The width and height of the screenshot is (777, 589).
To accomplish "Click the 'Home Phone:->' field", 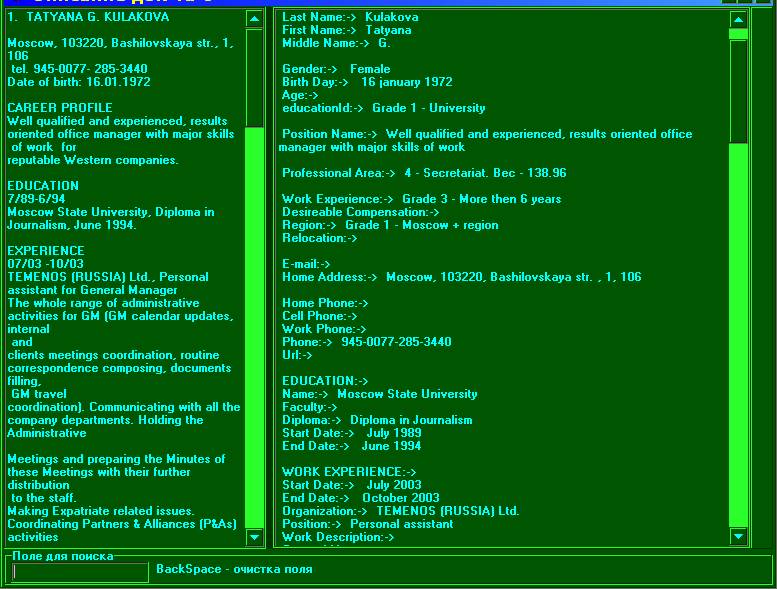I will [x=325, y=303].
